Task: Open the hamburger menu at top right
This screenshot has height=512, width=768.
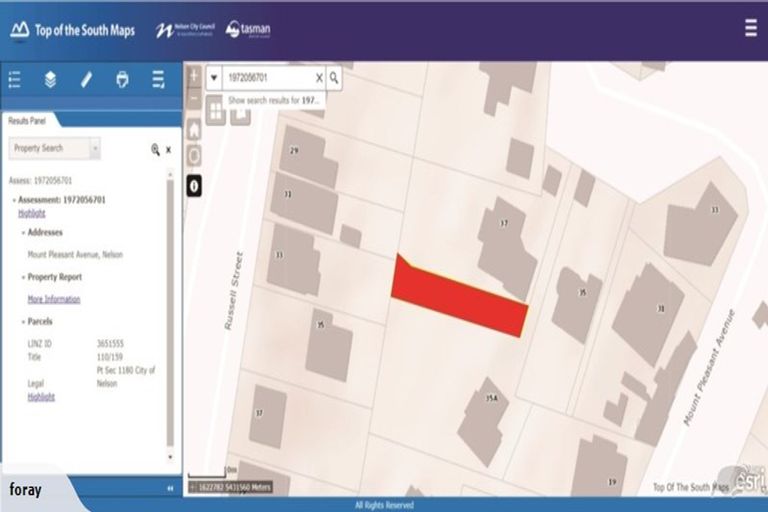Action: [x=750, y=28]
